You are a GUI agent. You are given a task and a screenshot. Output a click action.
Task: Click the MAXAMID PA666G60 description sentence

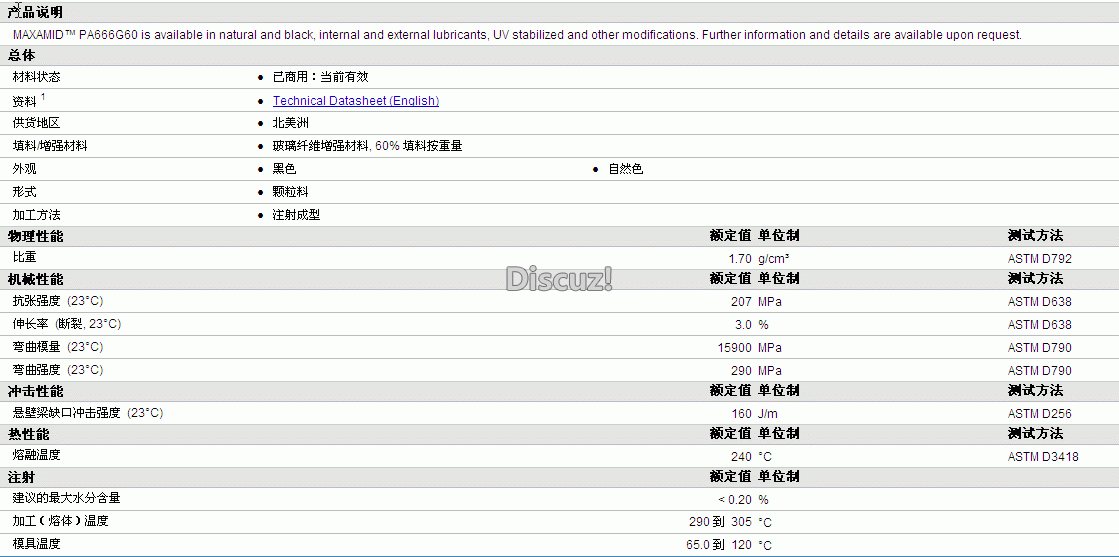click(517, 34)
